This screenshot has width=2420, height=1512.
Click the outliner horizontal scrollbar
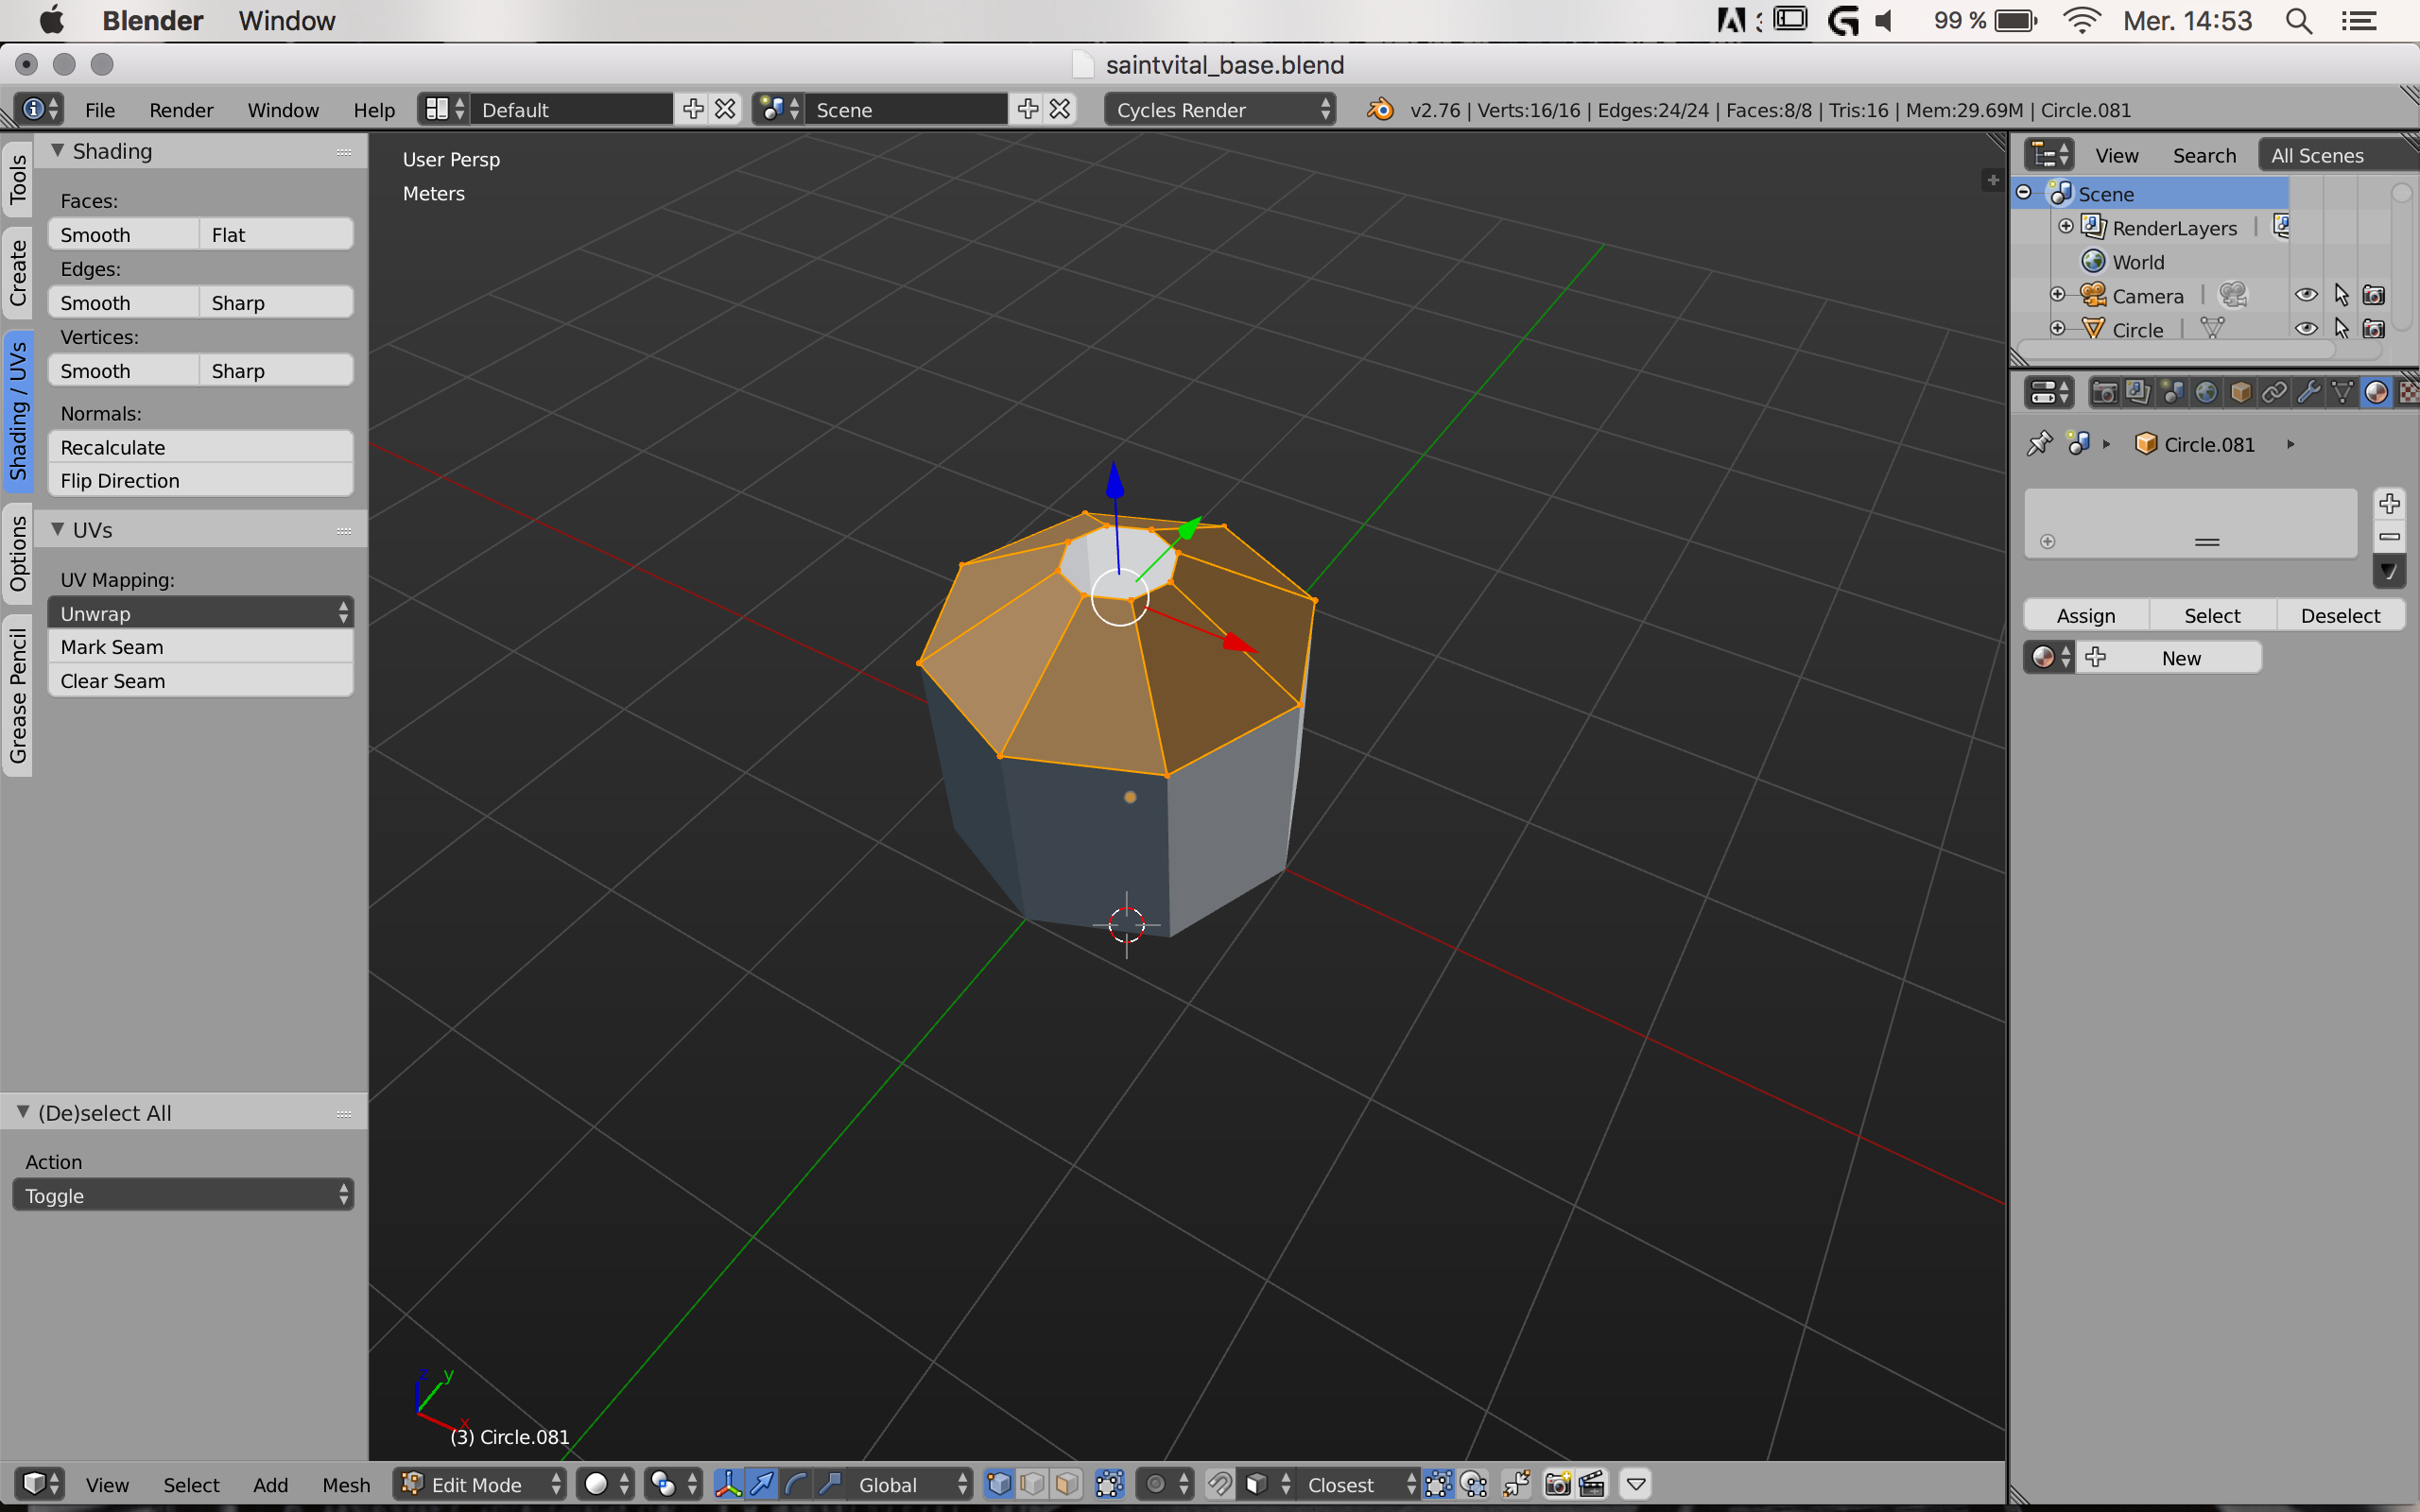tap(2180, 351)
